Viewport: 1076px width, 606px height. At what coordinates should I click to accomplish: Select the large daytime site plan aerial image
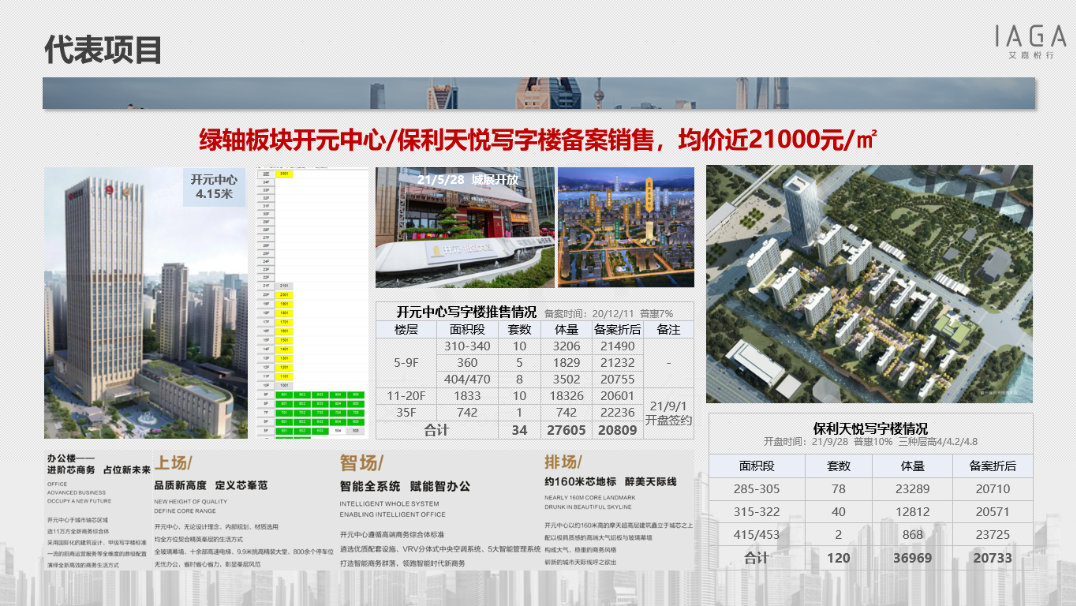pyautogui.click(x=869, y=284)
